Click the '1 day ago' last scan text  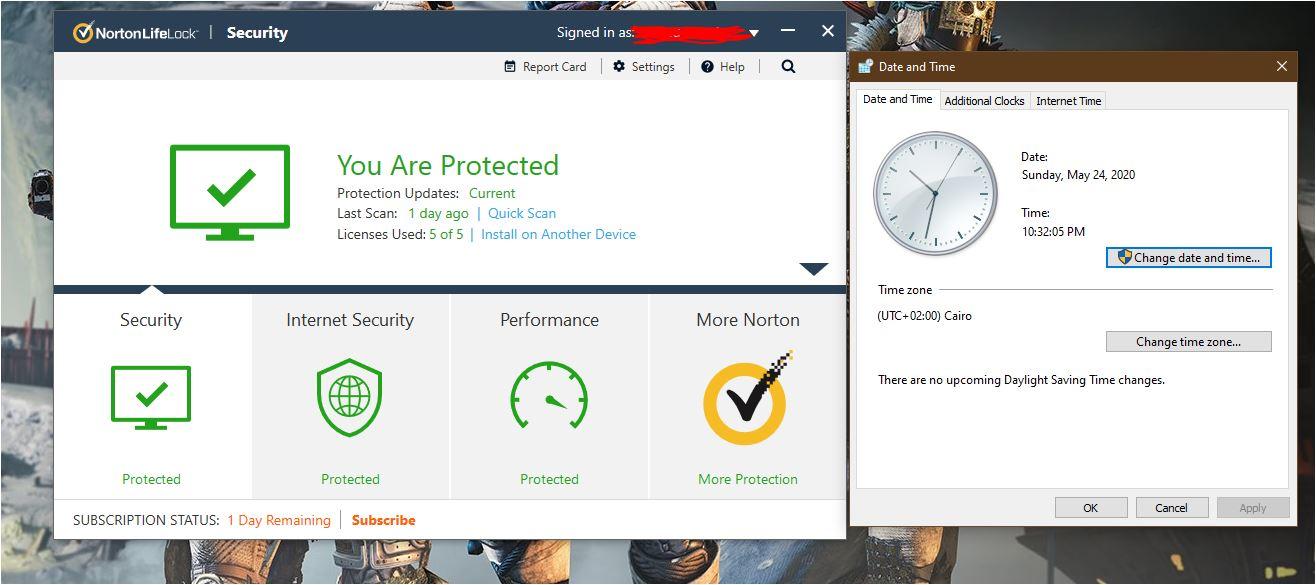pyautogui.click(x=438, y=213)
